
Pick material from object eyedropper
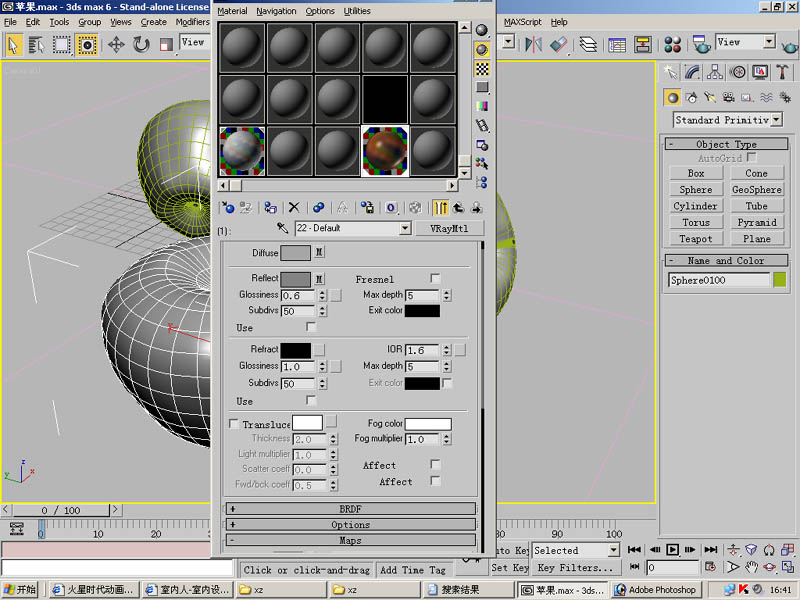(x=282, y=228)
